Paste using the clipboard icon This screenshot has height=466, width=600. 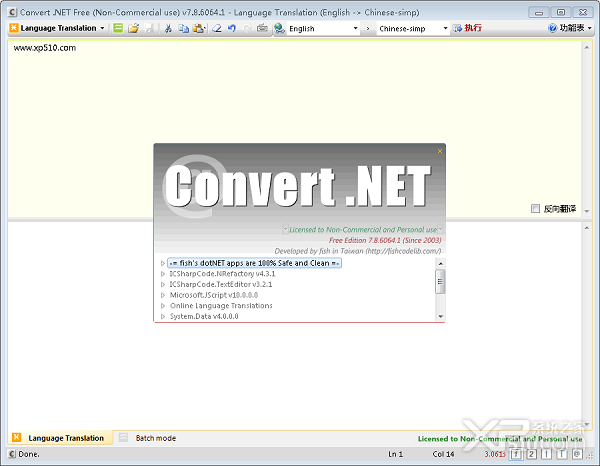point(198,28)
